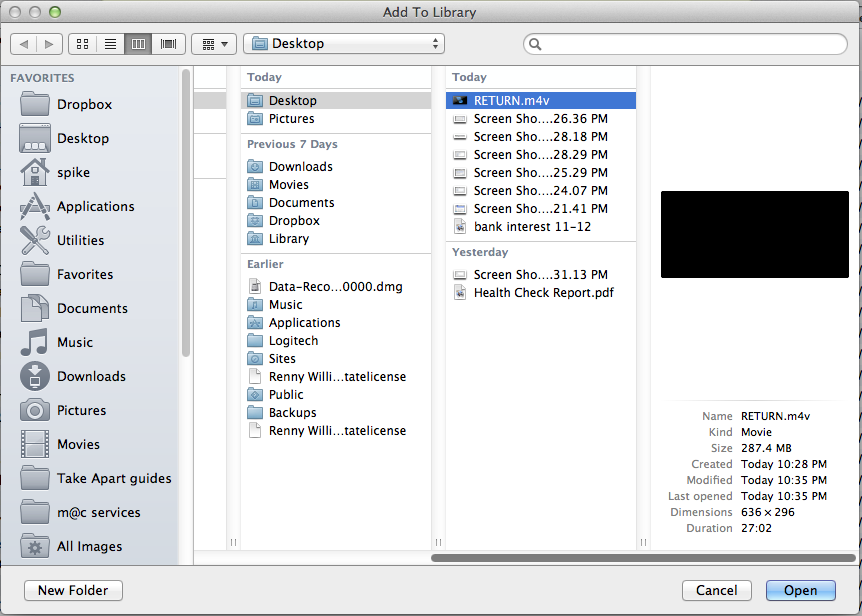Switch to Cover Flow view
Image resolution: width=862 pixels, height=616 pixels.
(168, 44)
